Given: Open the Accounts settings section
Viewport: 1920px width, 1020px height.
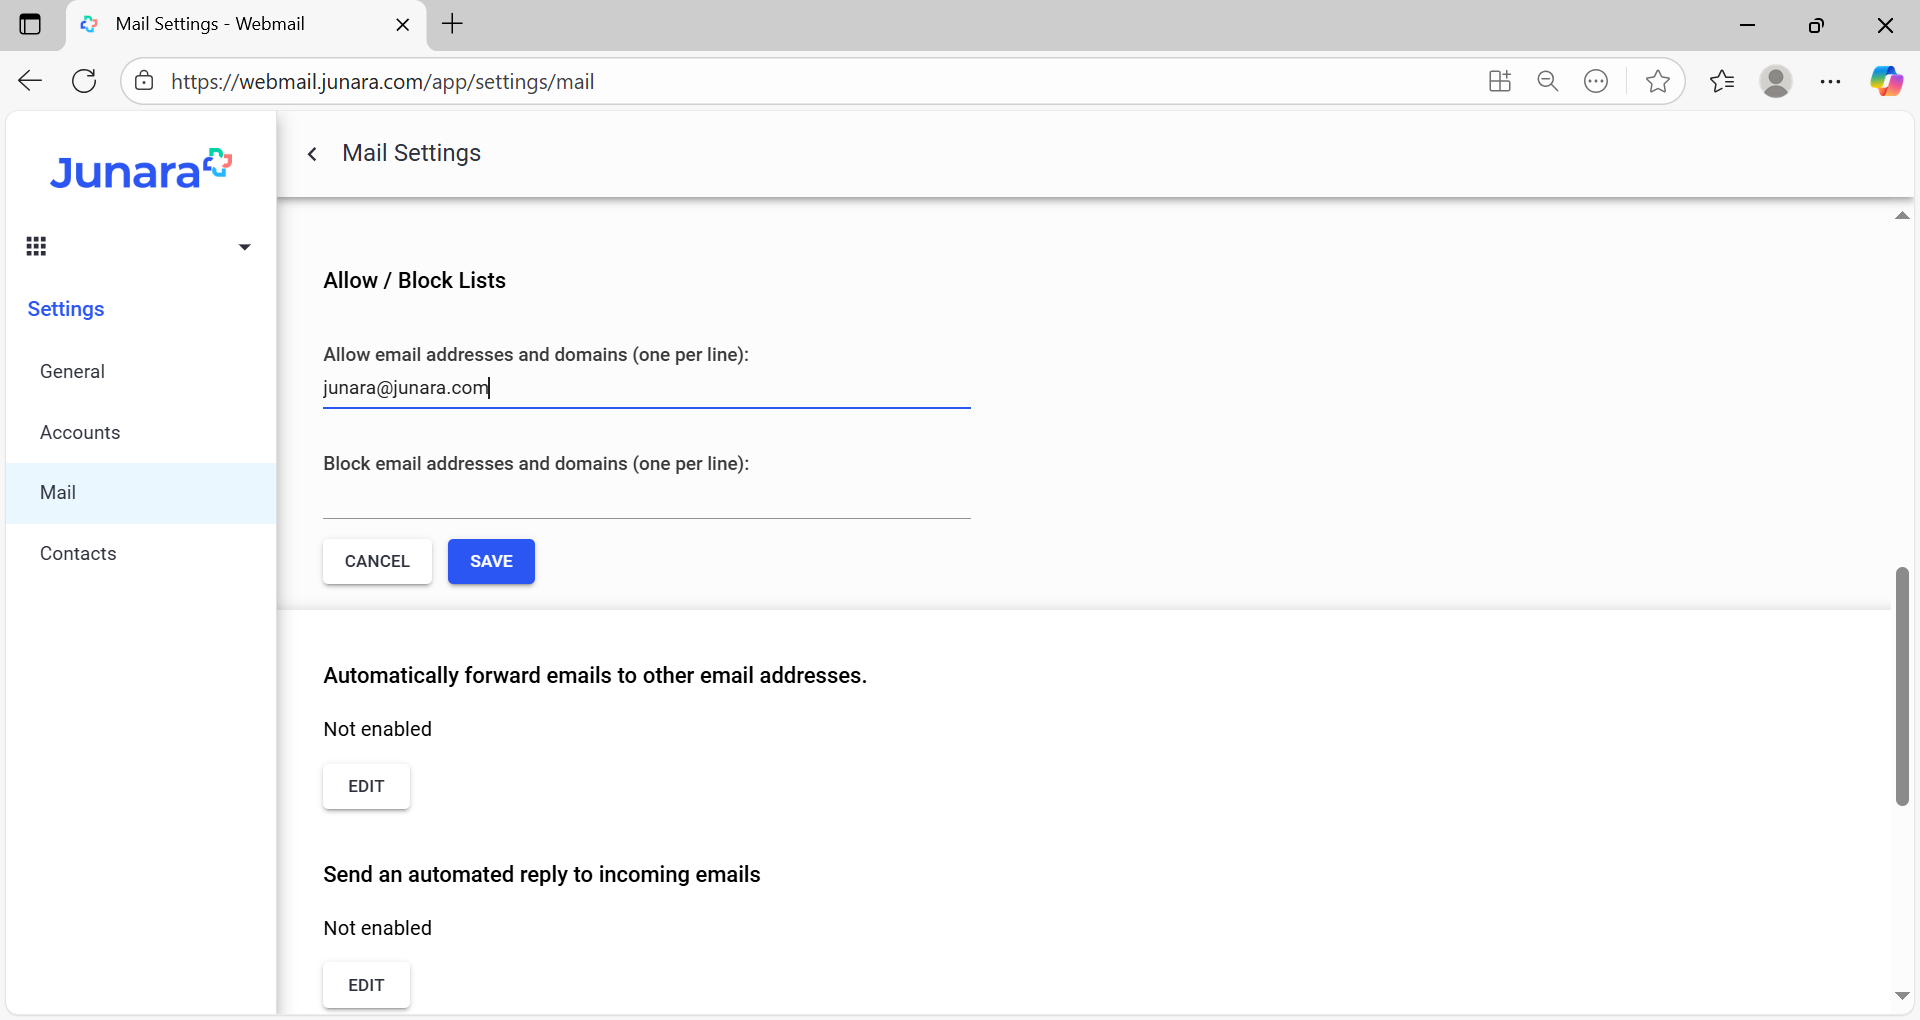Looking at the screenshot, I should point(141,432).
